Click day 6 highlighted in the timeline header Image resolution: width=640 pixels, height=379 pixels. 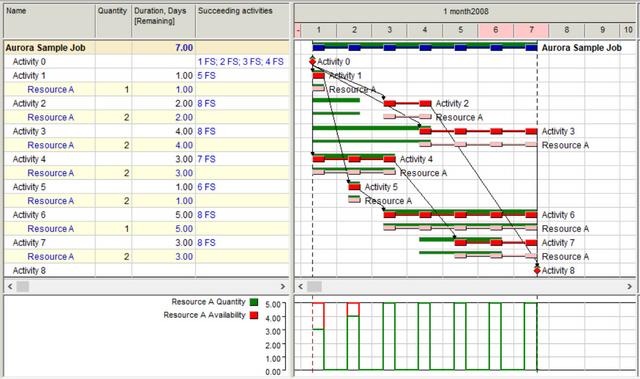pyautogui.click(x=496, y=30)
